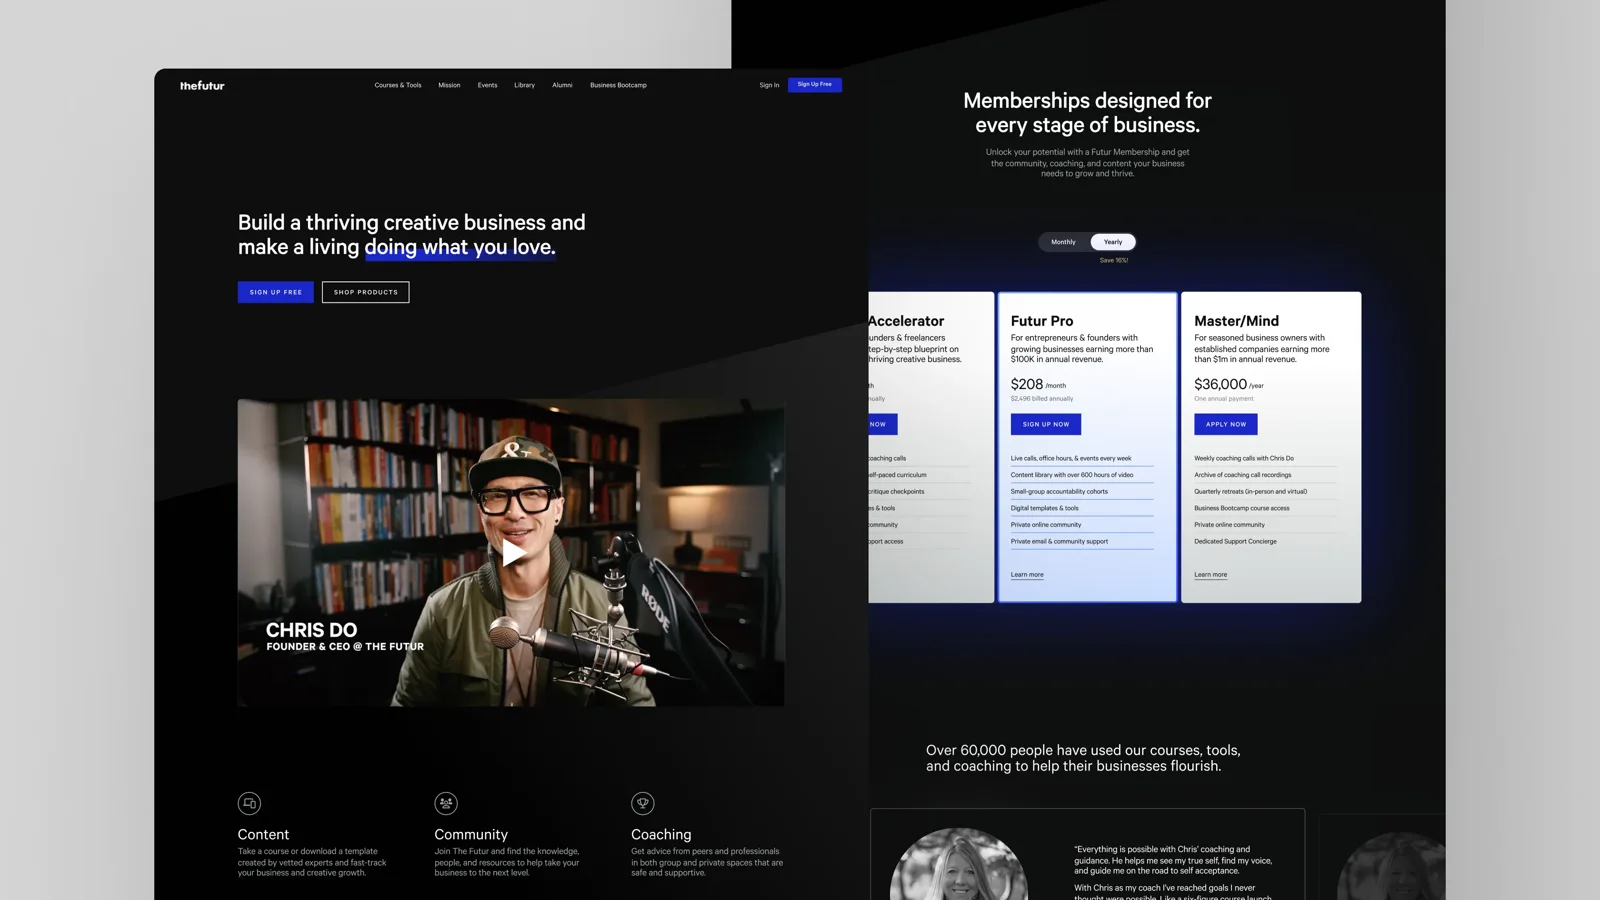Click Sign Up Free in header
This screenshot has height=900, width=1600.
(815, 85)
